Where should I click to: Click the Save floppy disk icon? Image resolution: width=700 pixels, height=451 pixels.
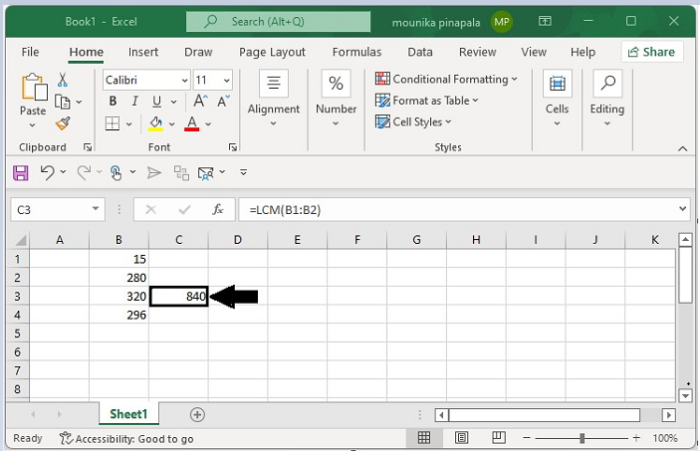[x=21, y=172]
